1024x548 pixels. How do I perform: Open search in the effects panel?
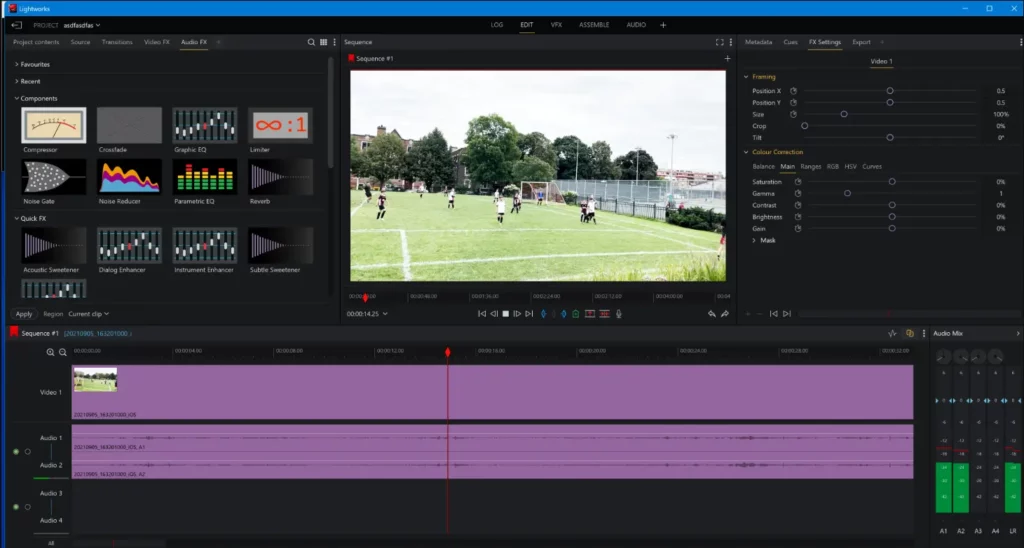pos(311,42)
